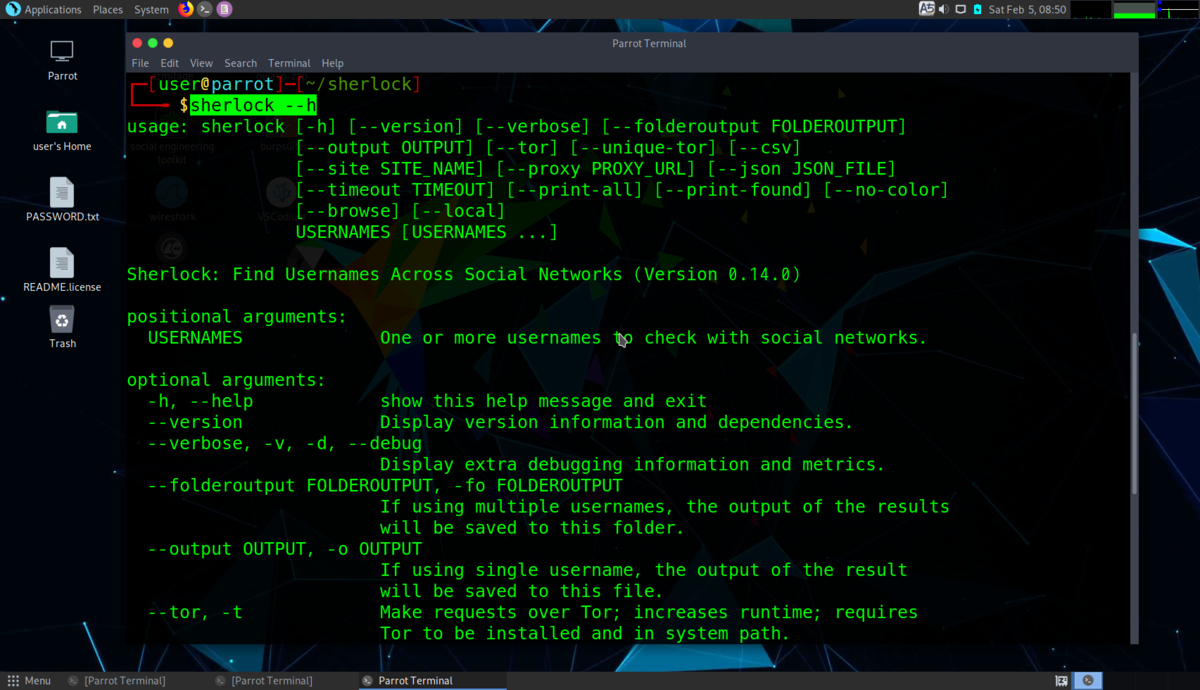Screen dimensions: 1200x690
Task: Open README.license file on desktop
Action: (62, 270)
